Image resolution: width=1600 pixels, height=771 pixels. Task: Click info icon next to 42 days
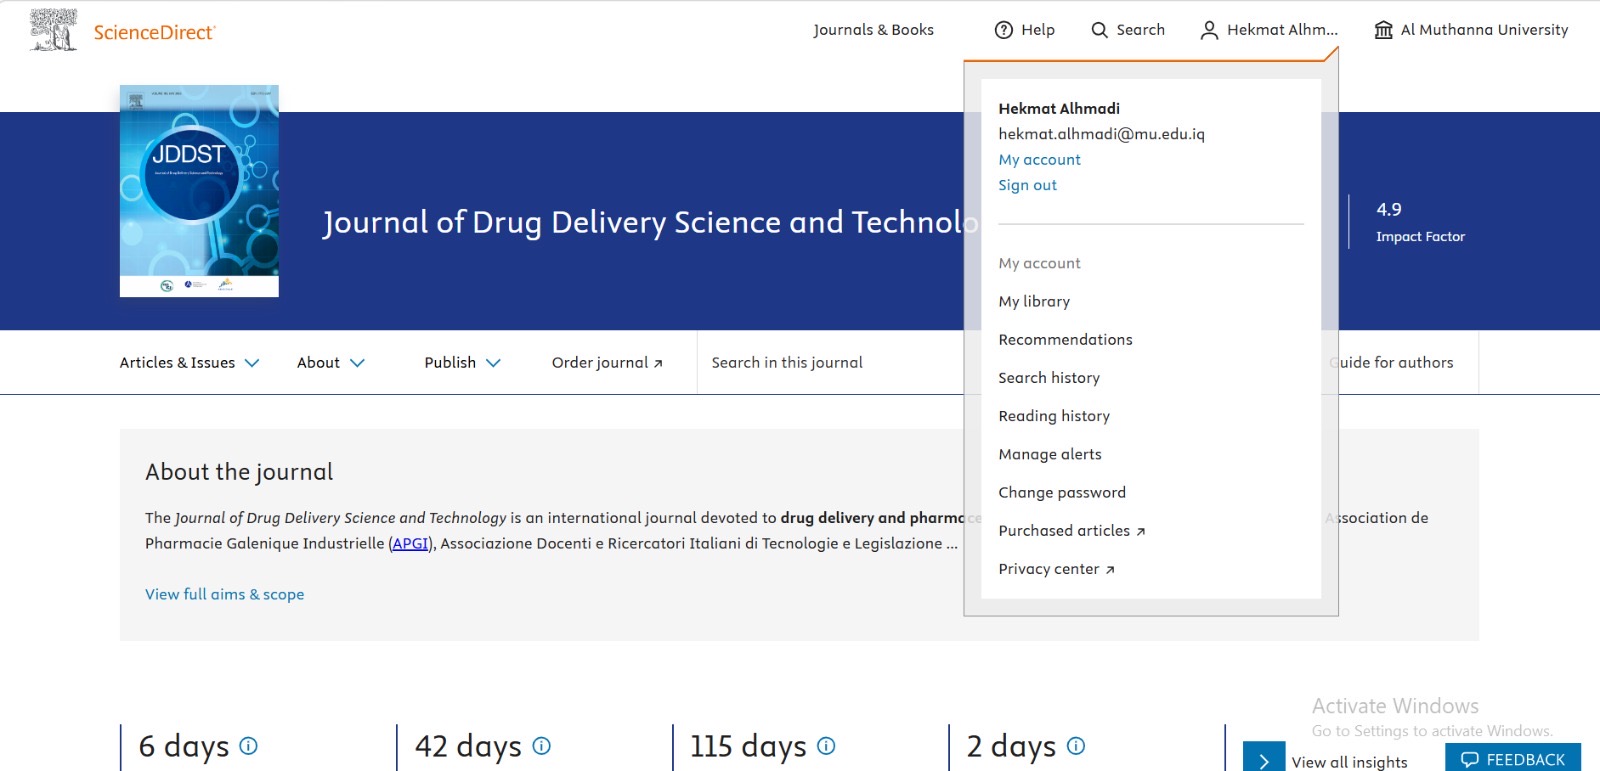pos(541,746)
